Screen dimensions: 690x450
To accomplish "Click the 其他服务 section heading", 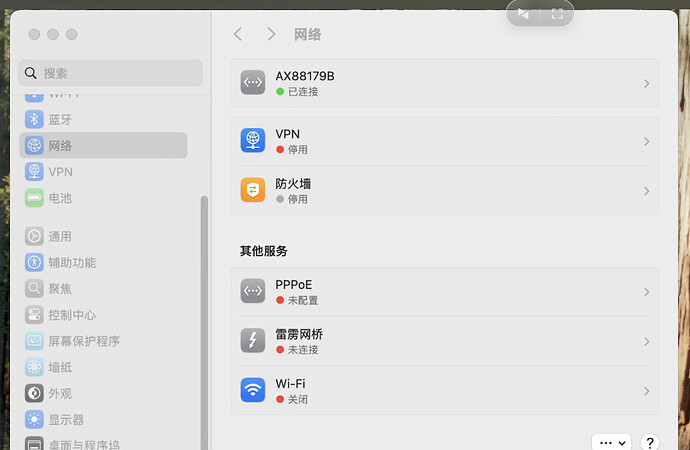I will (264, 251).
